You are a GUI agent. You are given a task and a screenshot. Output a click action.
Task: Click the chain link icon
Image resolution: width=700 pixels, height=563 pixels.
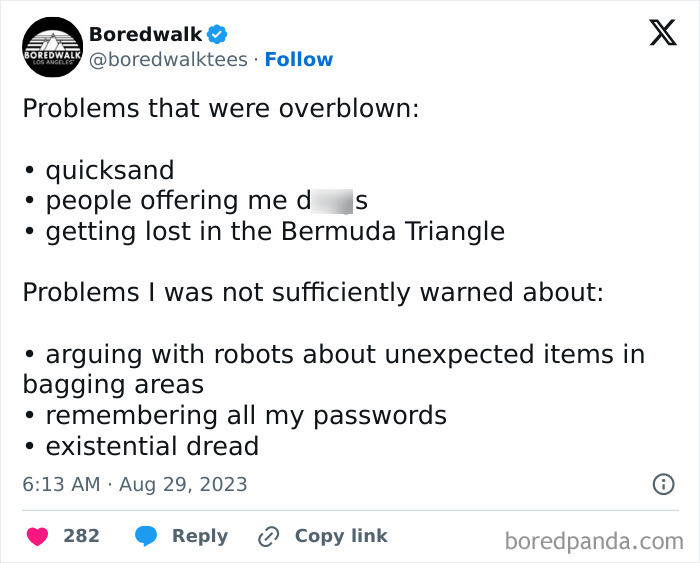[x=268, y=537]
